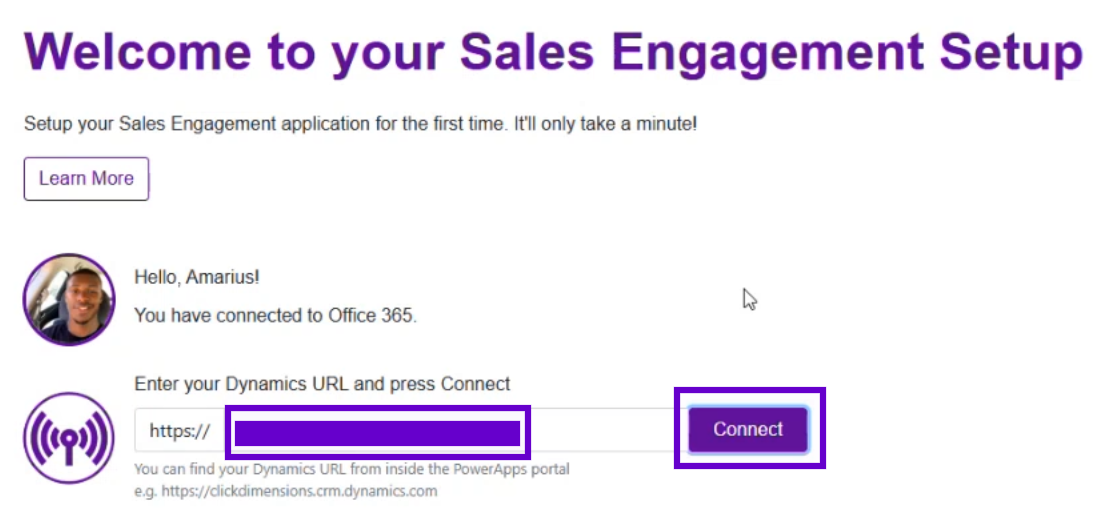Click the "Hello, Amarius!" greeting
The image size is (1098, 523).
pyautogui.click(x=197, y=278)
